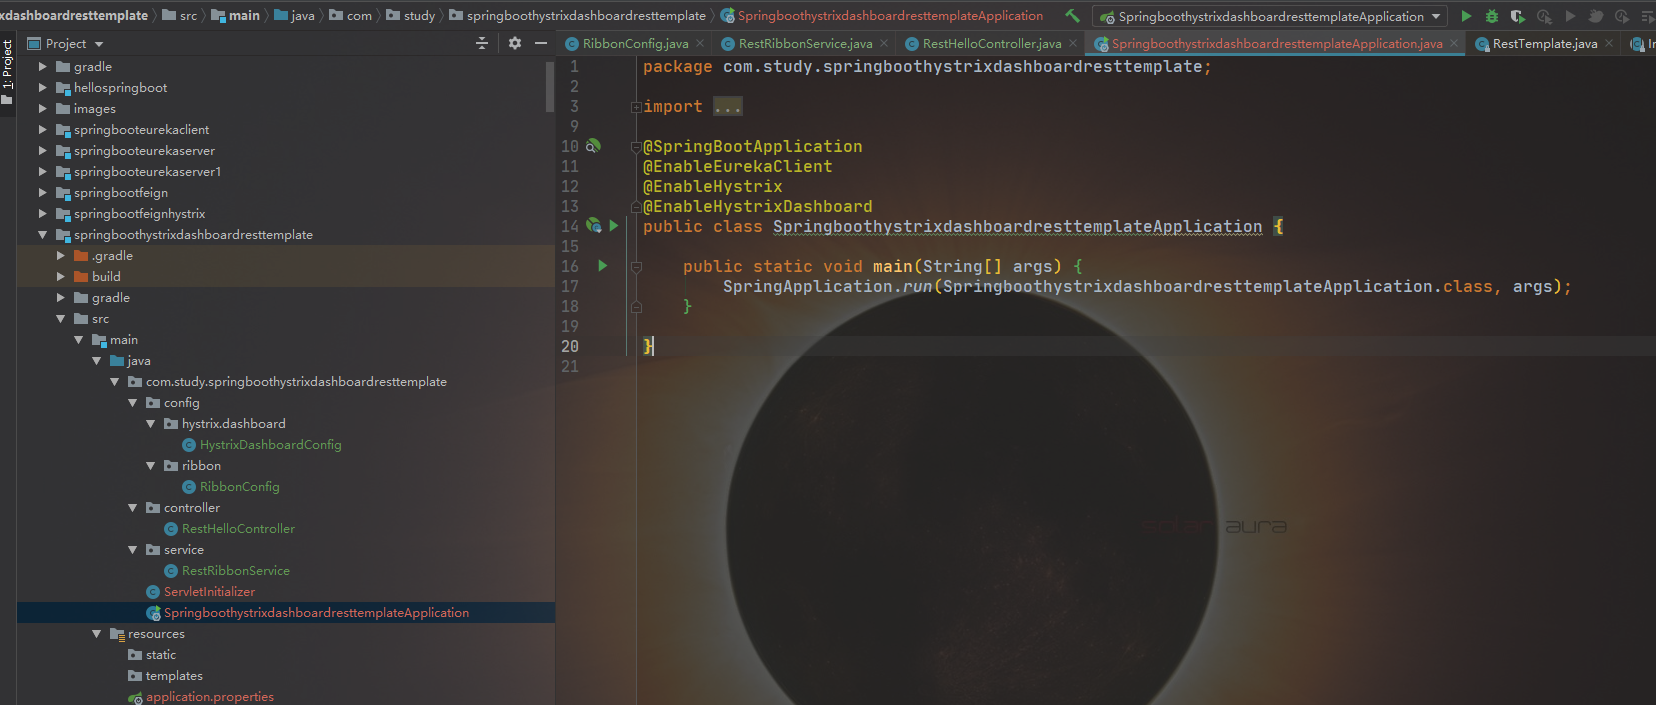The image size is (1656, 705).
Task: Close RibbonConfig.java tab
Action: point(700,43)
